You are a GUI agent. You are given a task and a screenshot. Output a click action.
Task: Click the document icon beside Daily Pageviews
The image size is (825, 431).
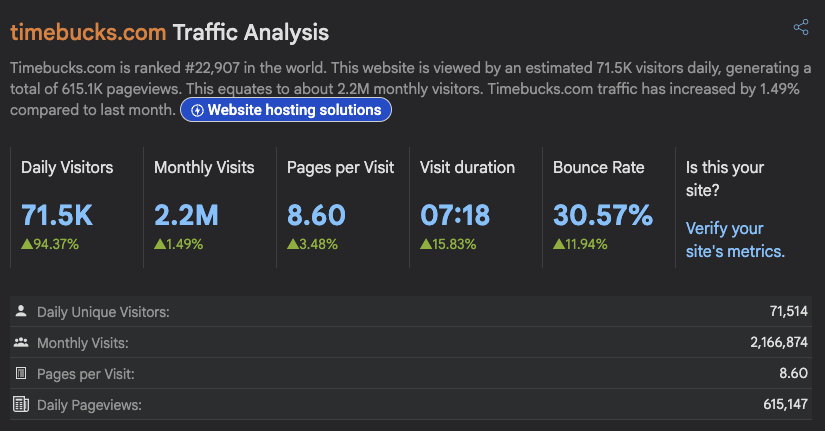(x=21, y=405)
